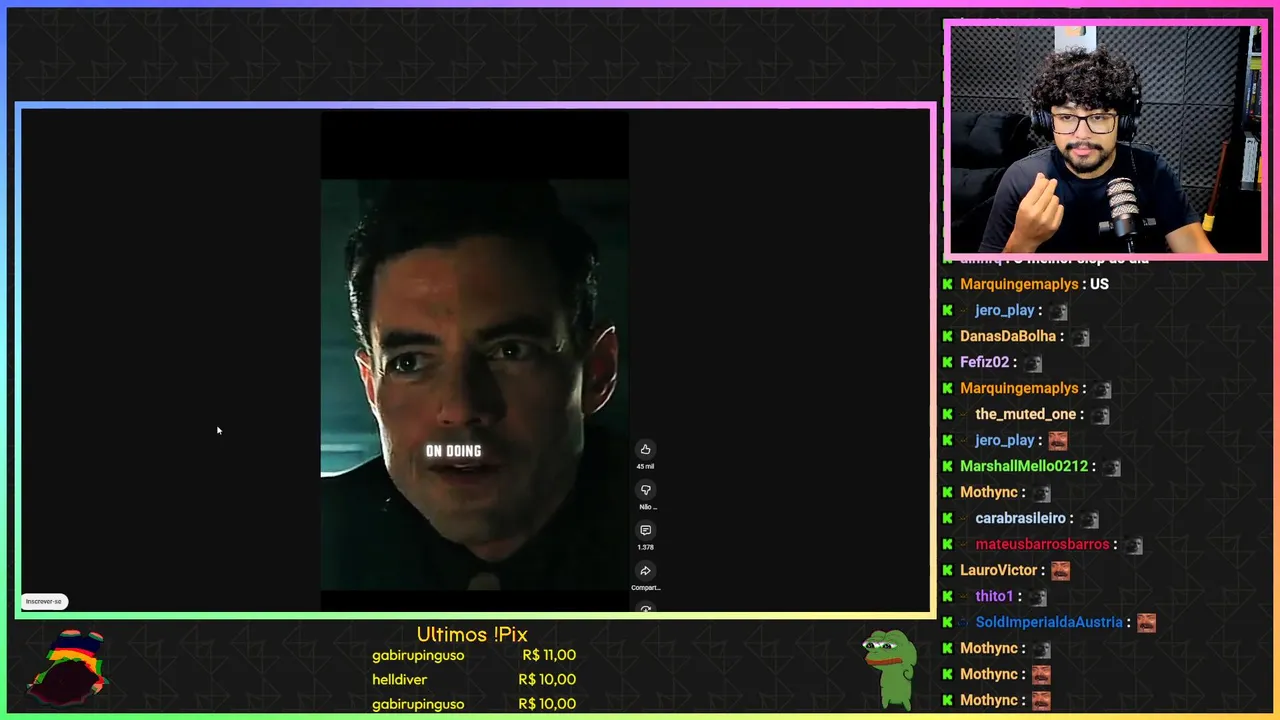Click the emote in the_muted_one's message
1280x720 pixels.
coord(1100,415)
